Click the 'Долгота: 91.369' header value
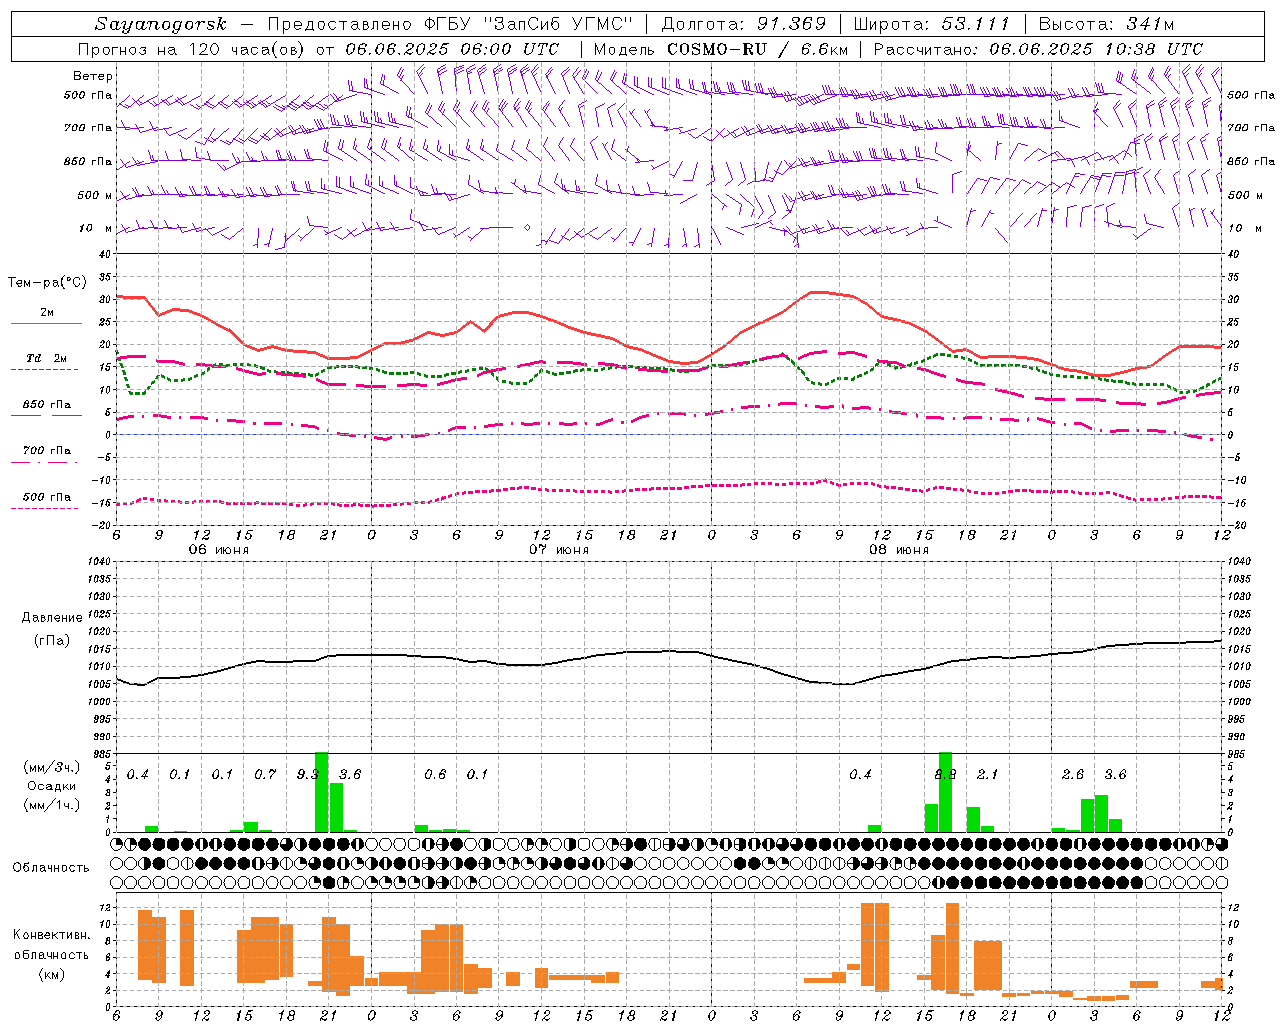The width and height of the screenshot is (1280, 1024). [x=744, y=24]
